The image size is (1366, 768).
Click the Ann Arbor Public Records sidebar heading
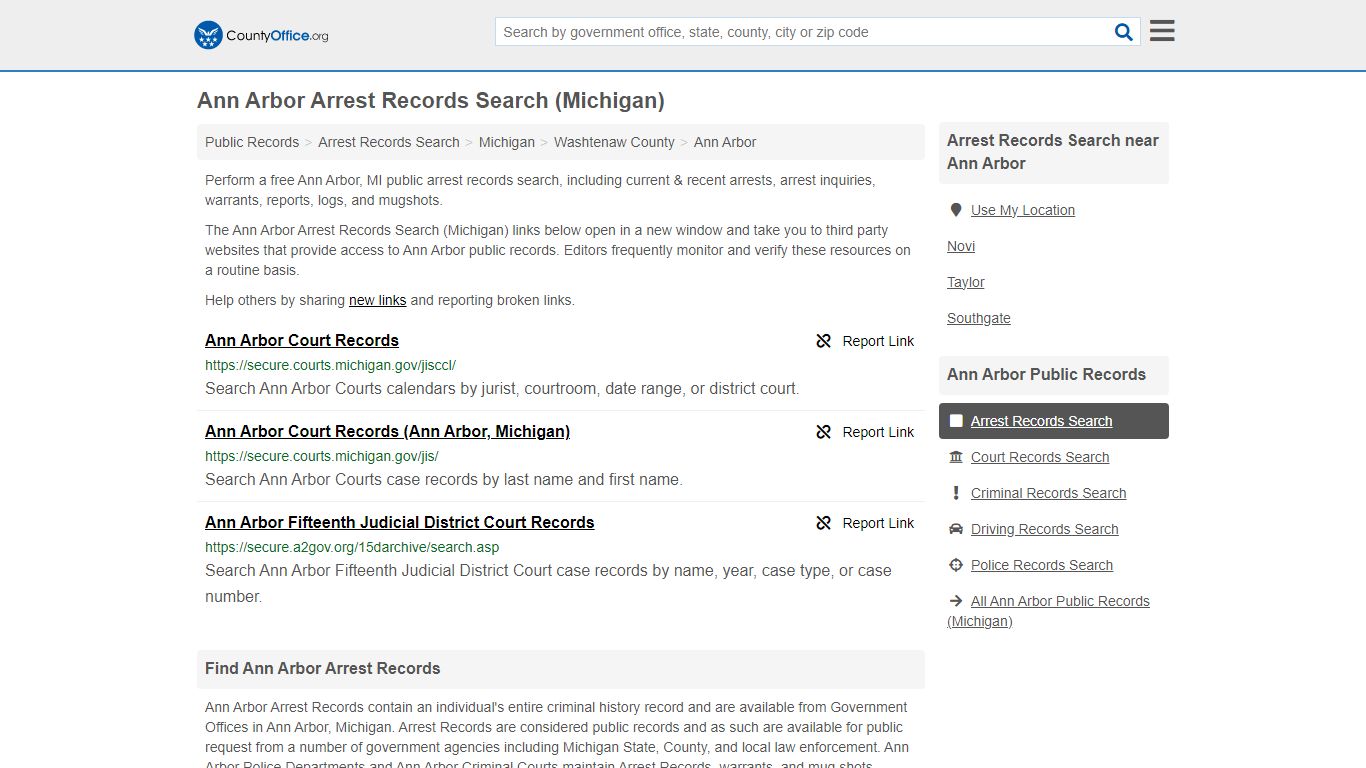[x=1046, y=374]
